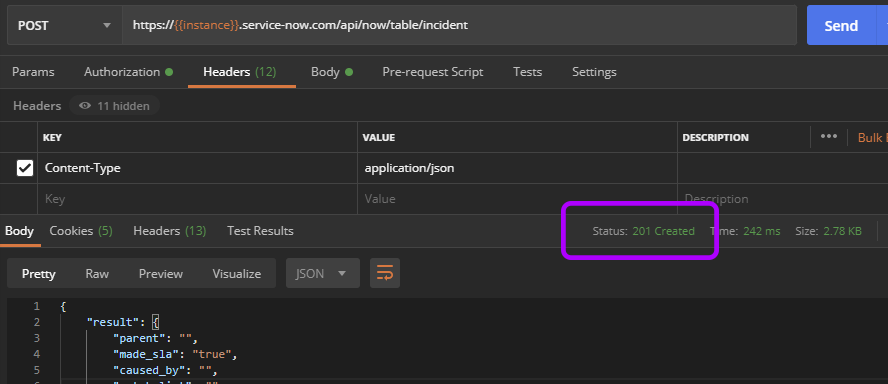The height and width of the screenshot is (384, 888).
Task: Click the KEY column header
Action: coord(52,138)
